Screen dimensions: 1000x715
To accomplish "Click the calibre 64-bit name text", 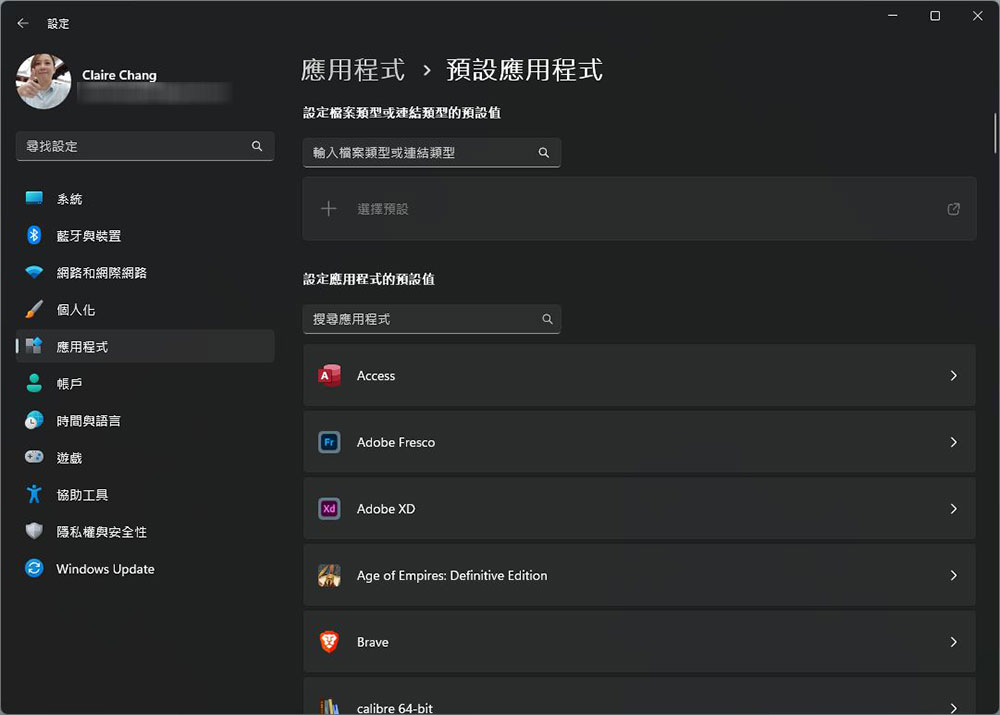I will click(x=394, y=708).
